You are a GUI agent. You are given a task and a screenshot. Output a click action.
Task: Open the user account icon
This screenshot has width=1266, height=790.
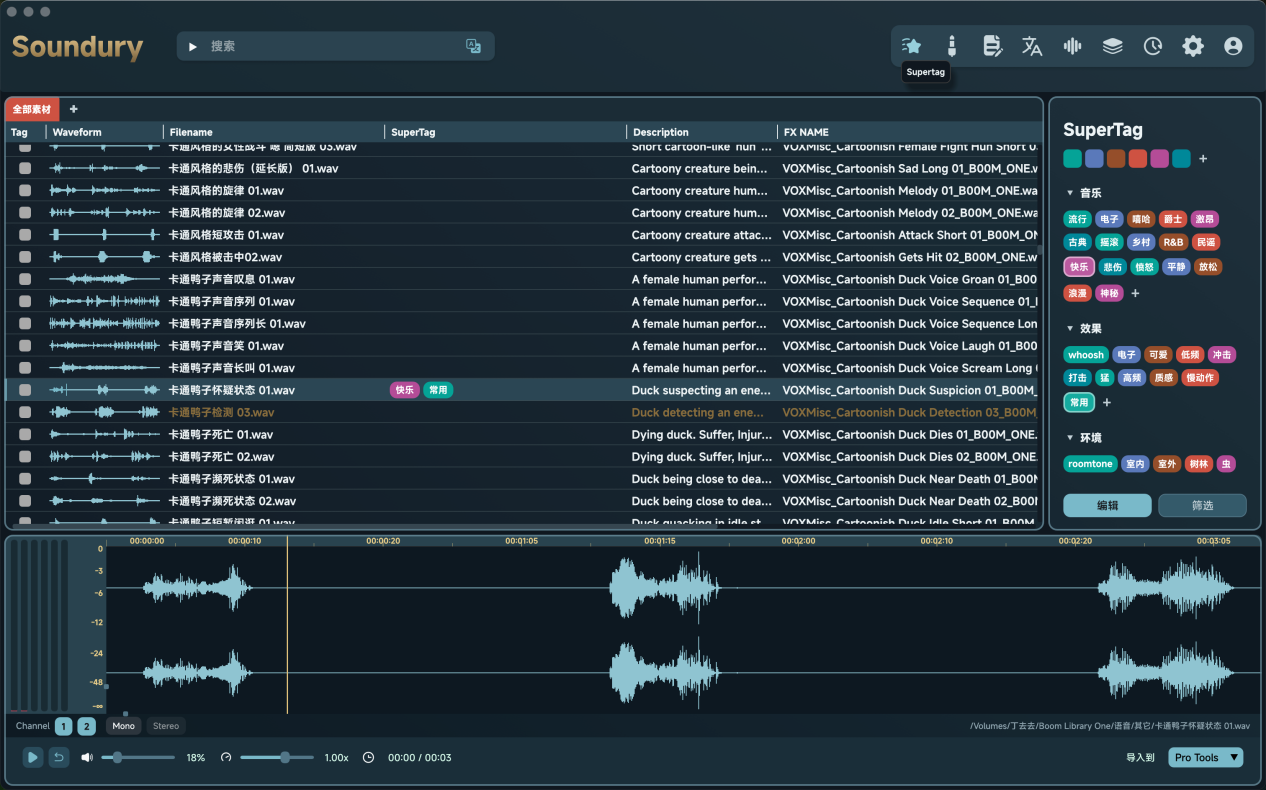coord(1233,46)
